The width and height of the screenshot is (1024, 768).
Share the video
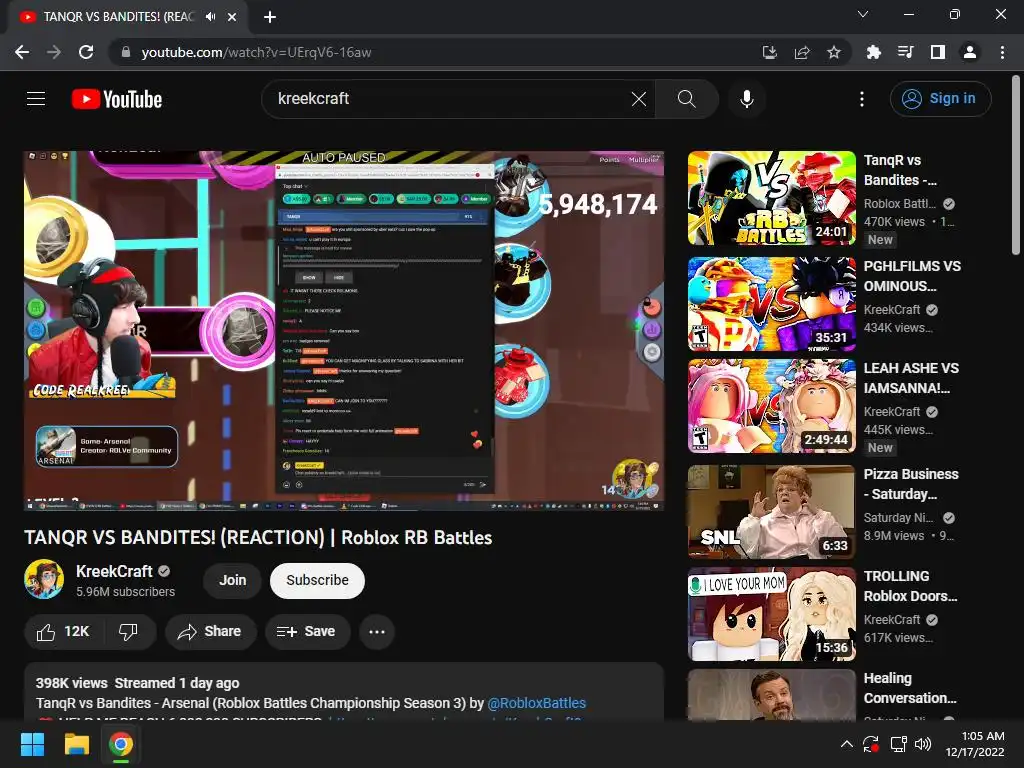210,632
